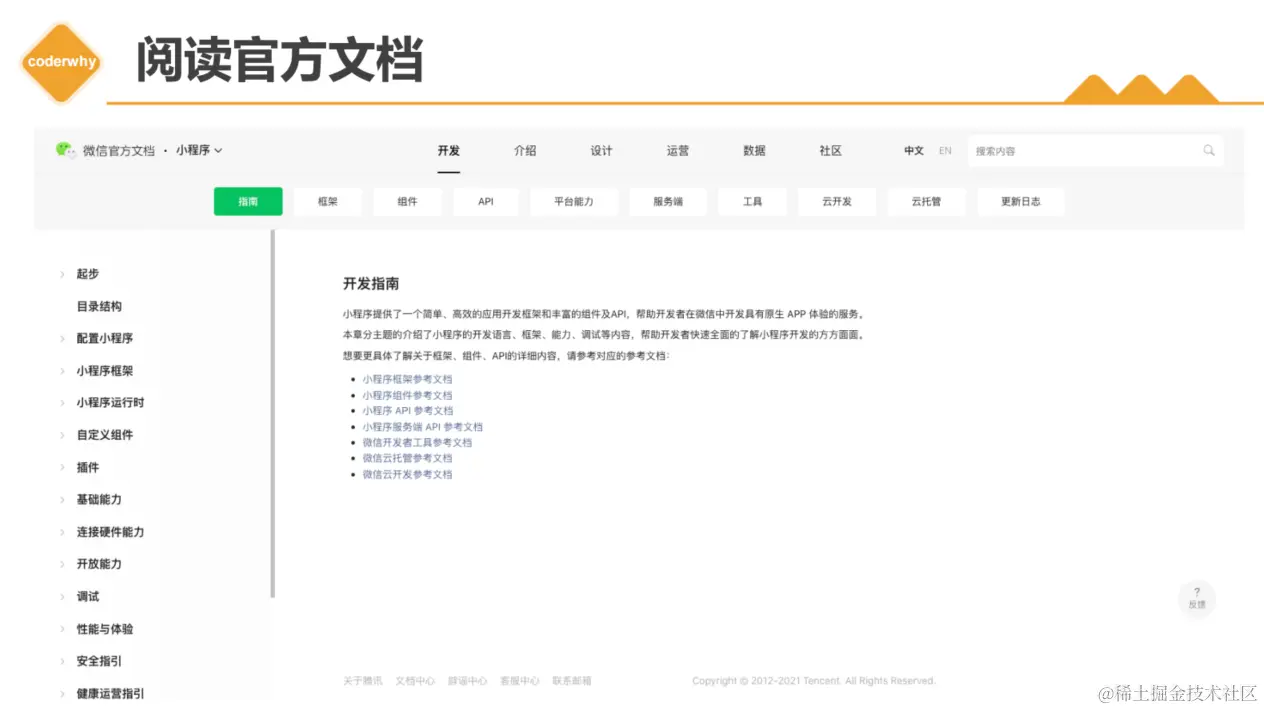Switch documentation language to EN
Screen dimensions: 1264x710
tap(944, 151)
